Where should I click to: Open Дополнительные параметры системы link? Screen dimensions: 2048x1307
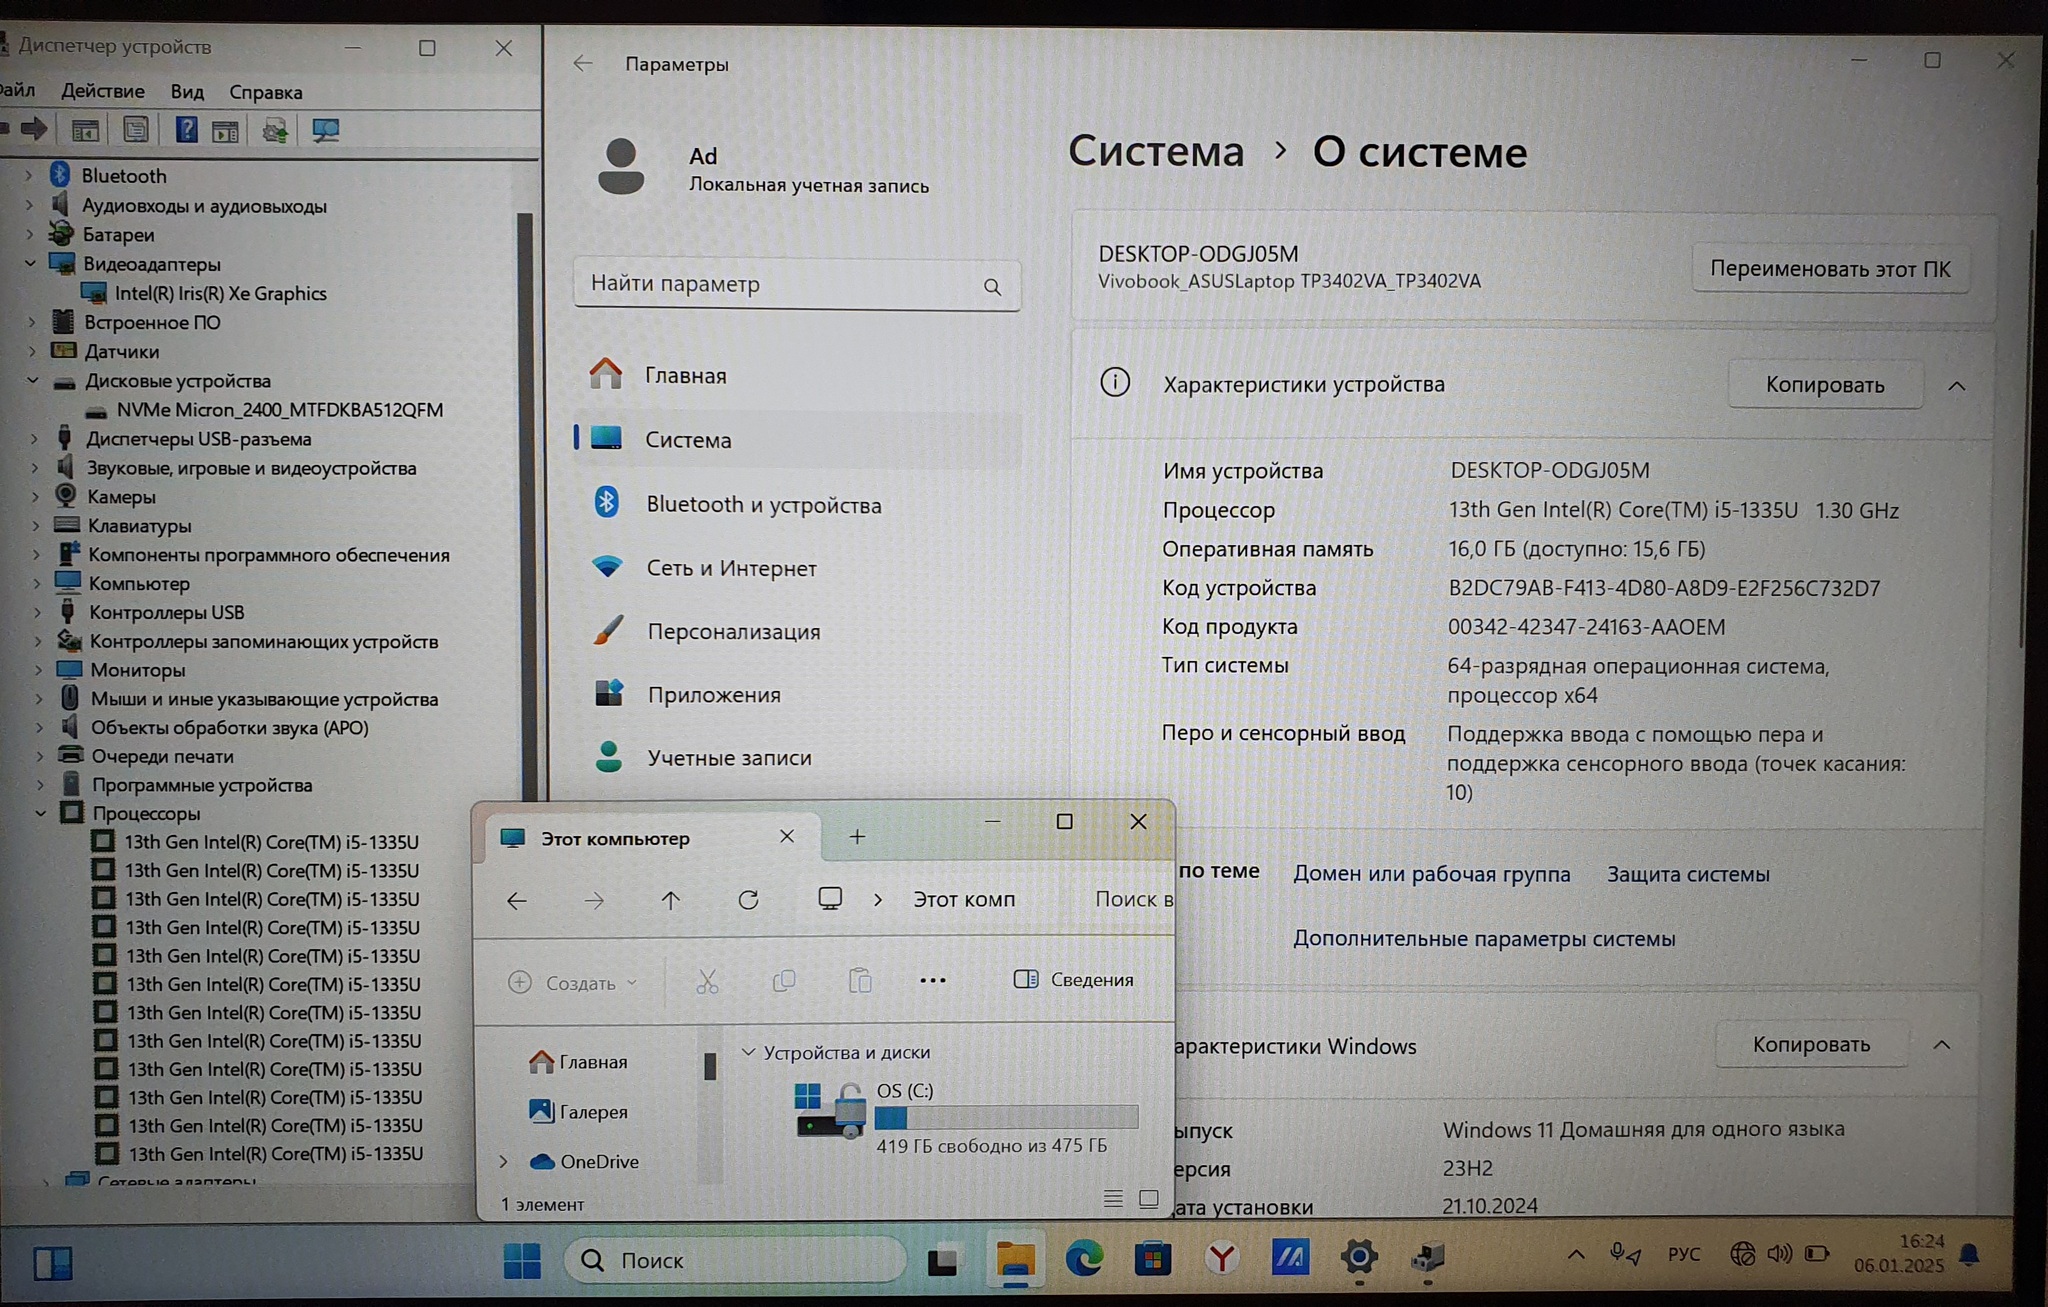[x=1483, y=939]
